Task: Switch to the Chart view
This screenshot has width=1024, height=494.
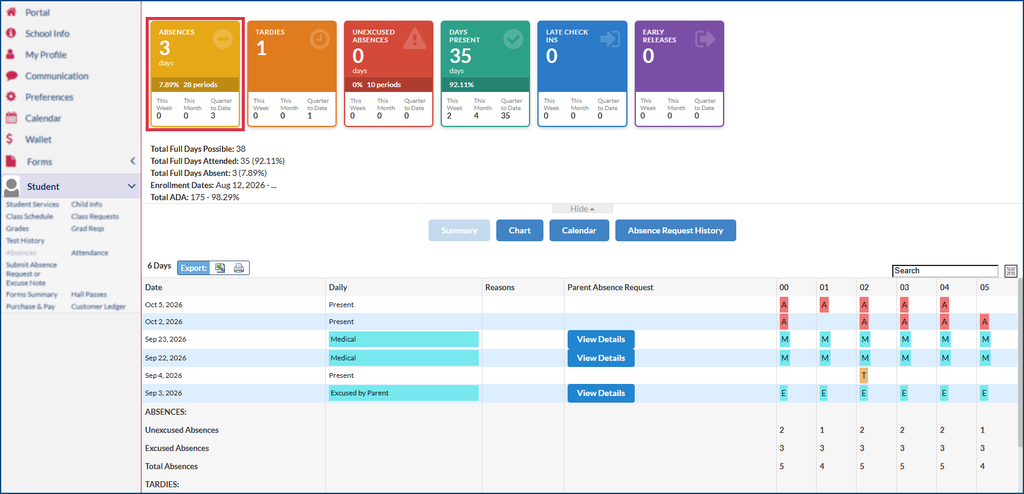Action: tap(520, 231)
